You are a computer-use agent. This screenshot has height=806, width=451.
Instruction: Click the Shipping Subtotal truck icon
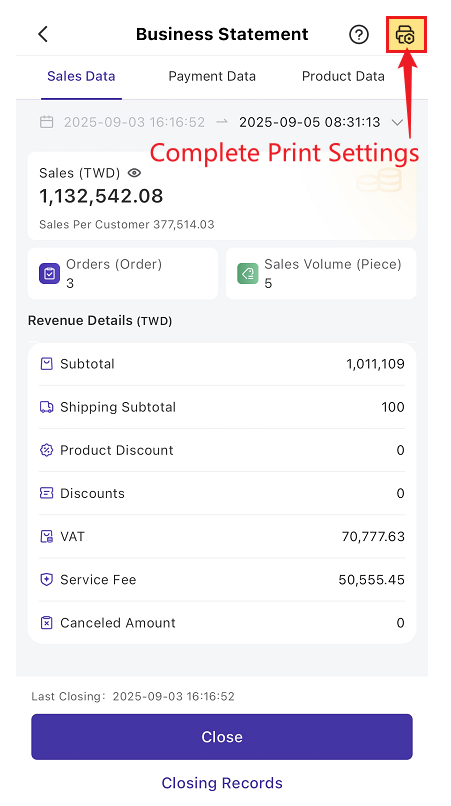click(x=46, y=407)
